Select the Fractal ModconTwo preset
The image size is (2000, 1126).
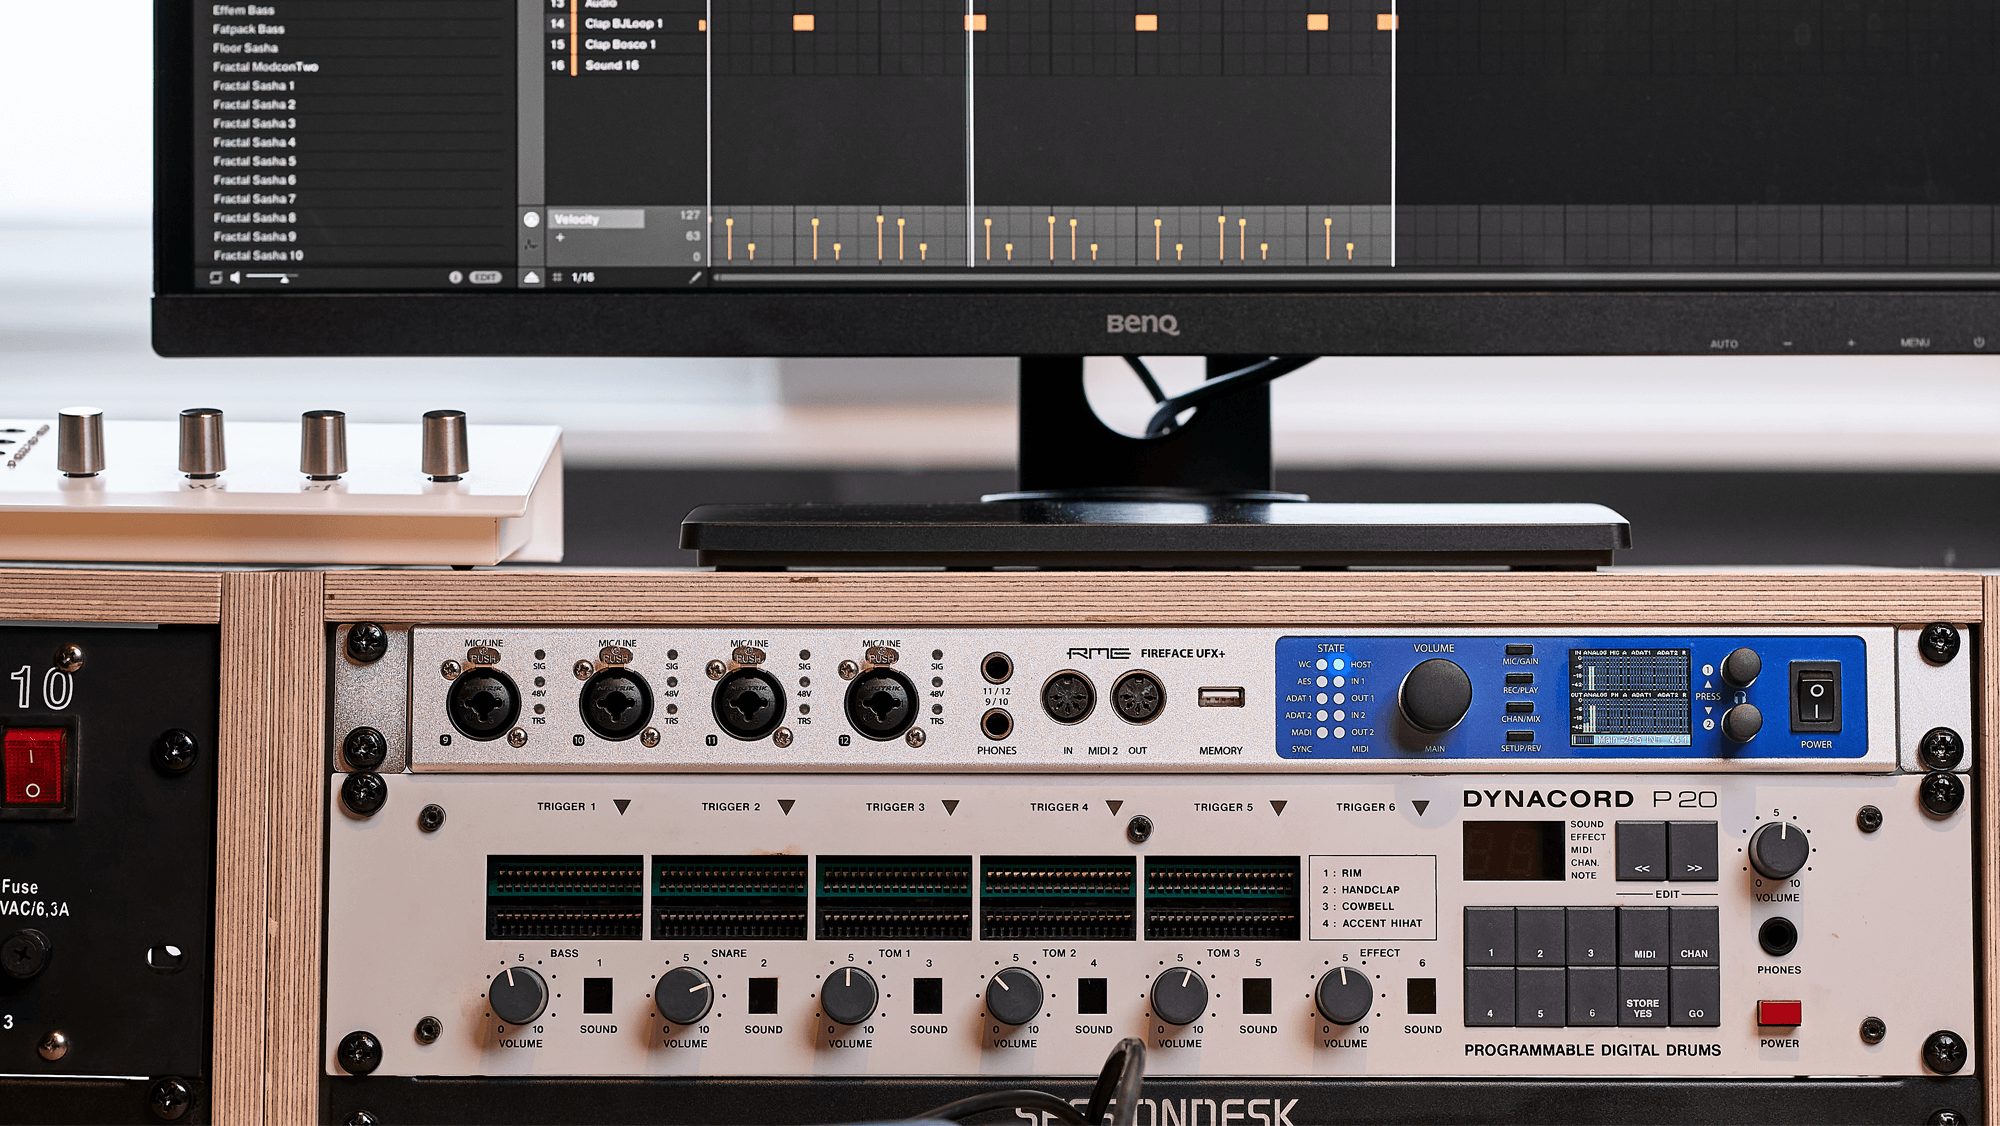pyautogui.click(x=265, y=67)
